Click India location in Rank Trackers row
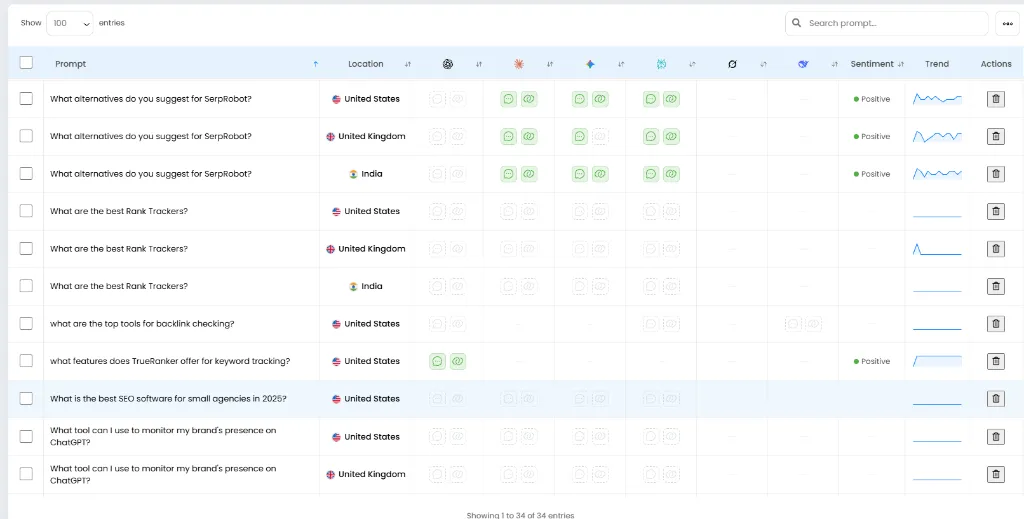This screenshot has width=1024, height=519. [366, 286]
